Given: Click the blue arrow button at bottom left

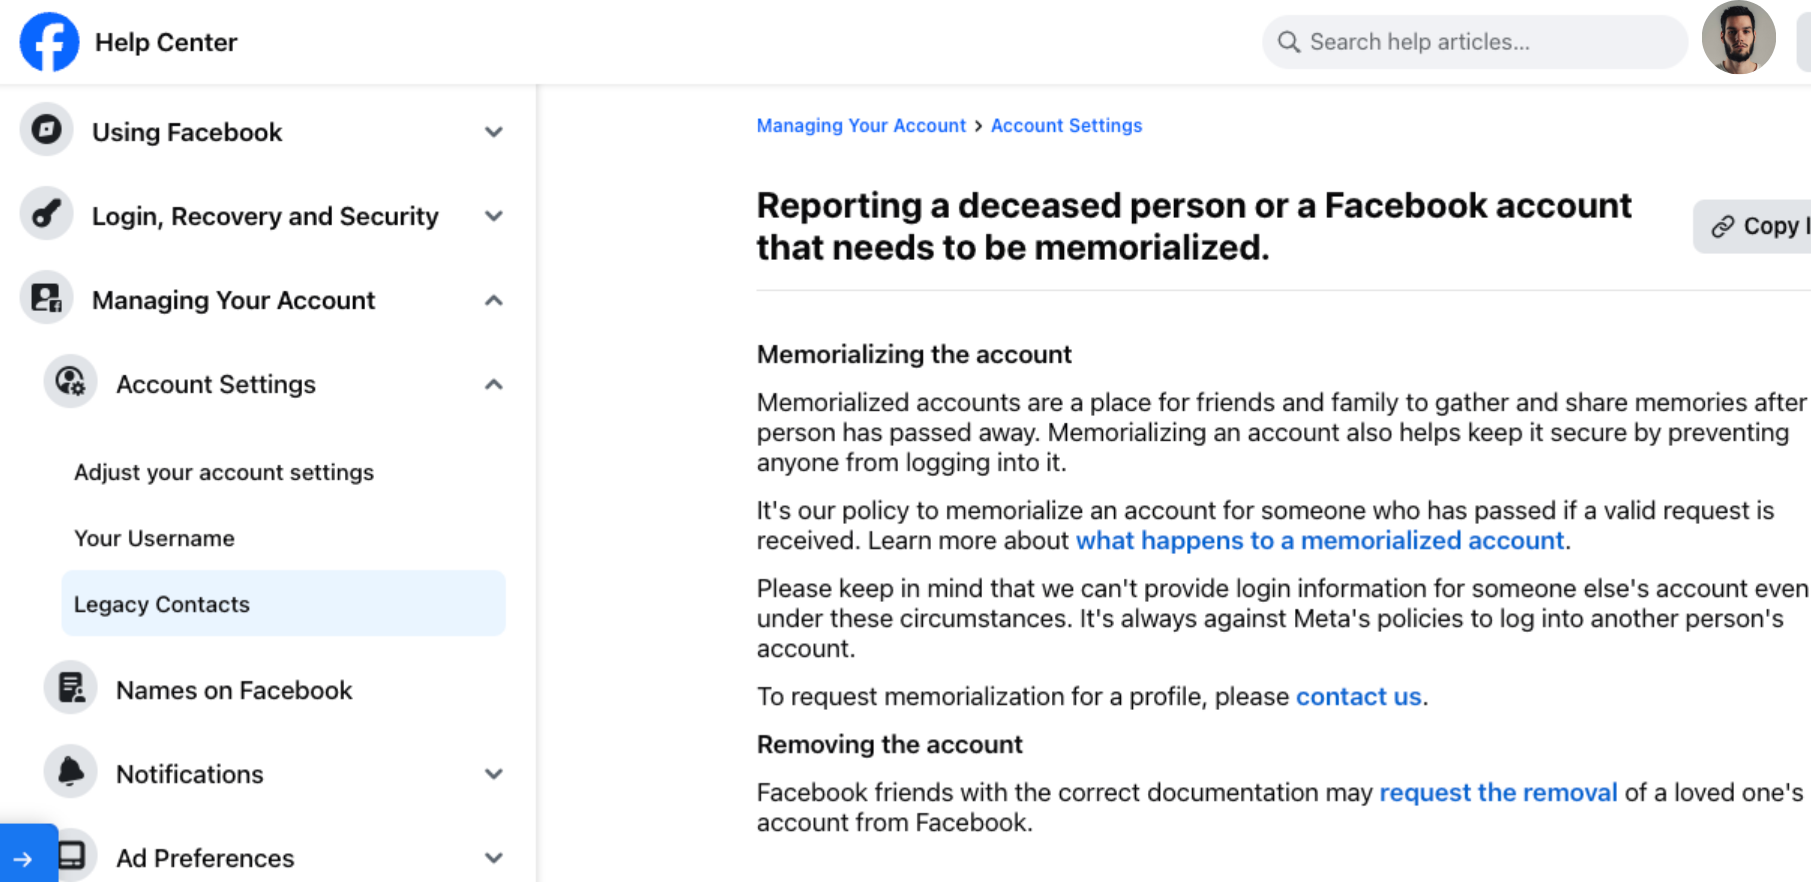Looking at the screenshot, I should coord(28,855).
